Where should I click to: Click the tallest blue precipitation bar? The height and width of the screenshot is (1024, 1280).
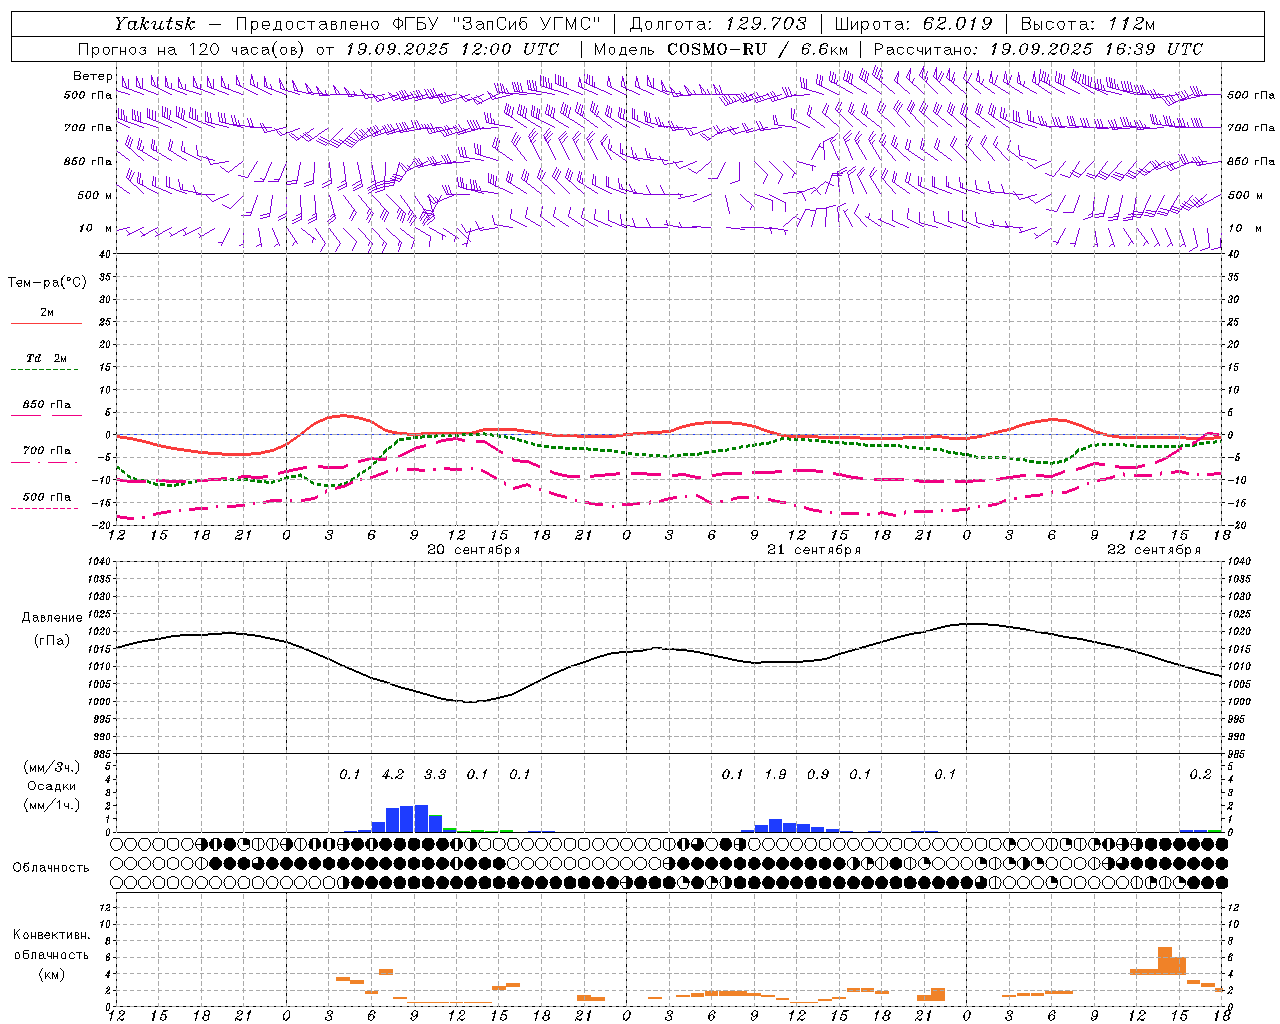[x=421, y=818]
